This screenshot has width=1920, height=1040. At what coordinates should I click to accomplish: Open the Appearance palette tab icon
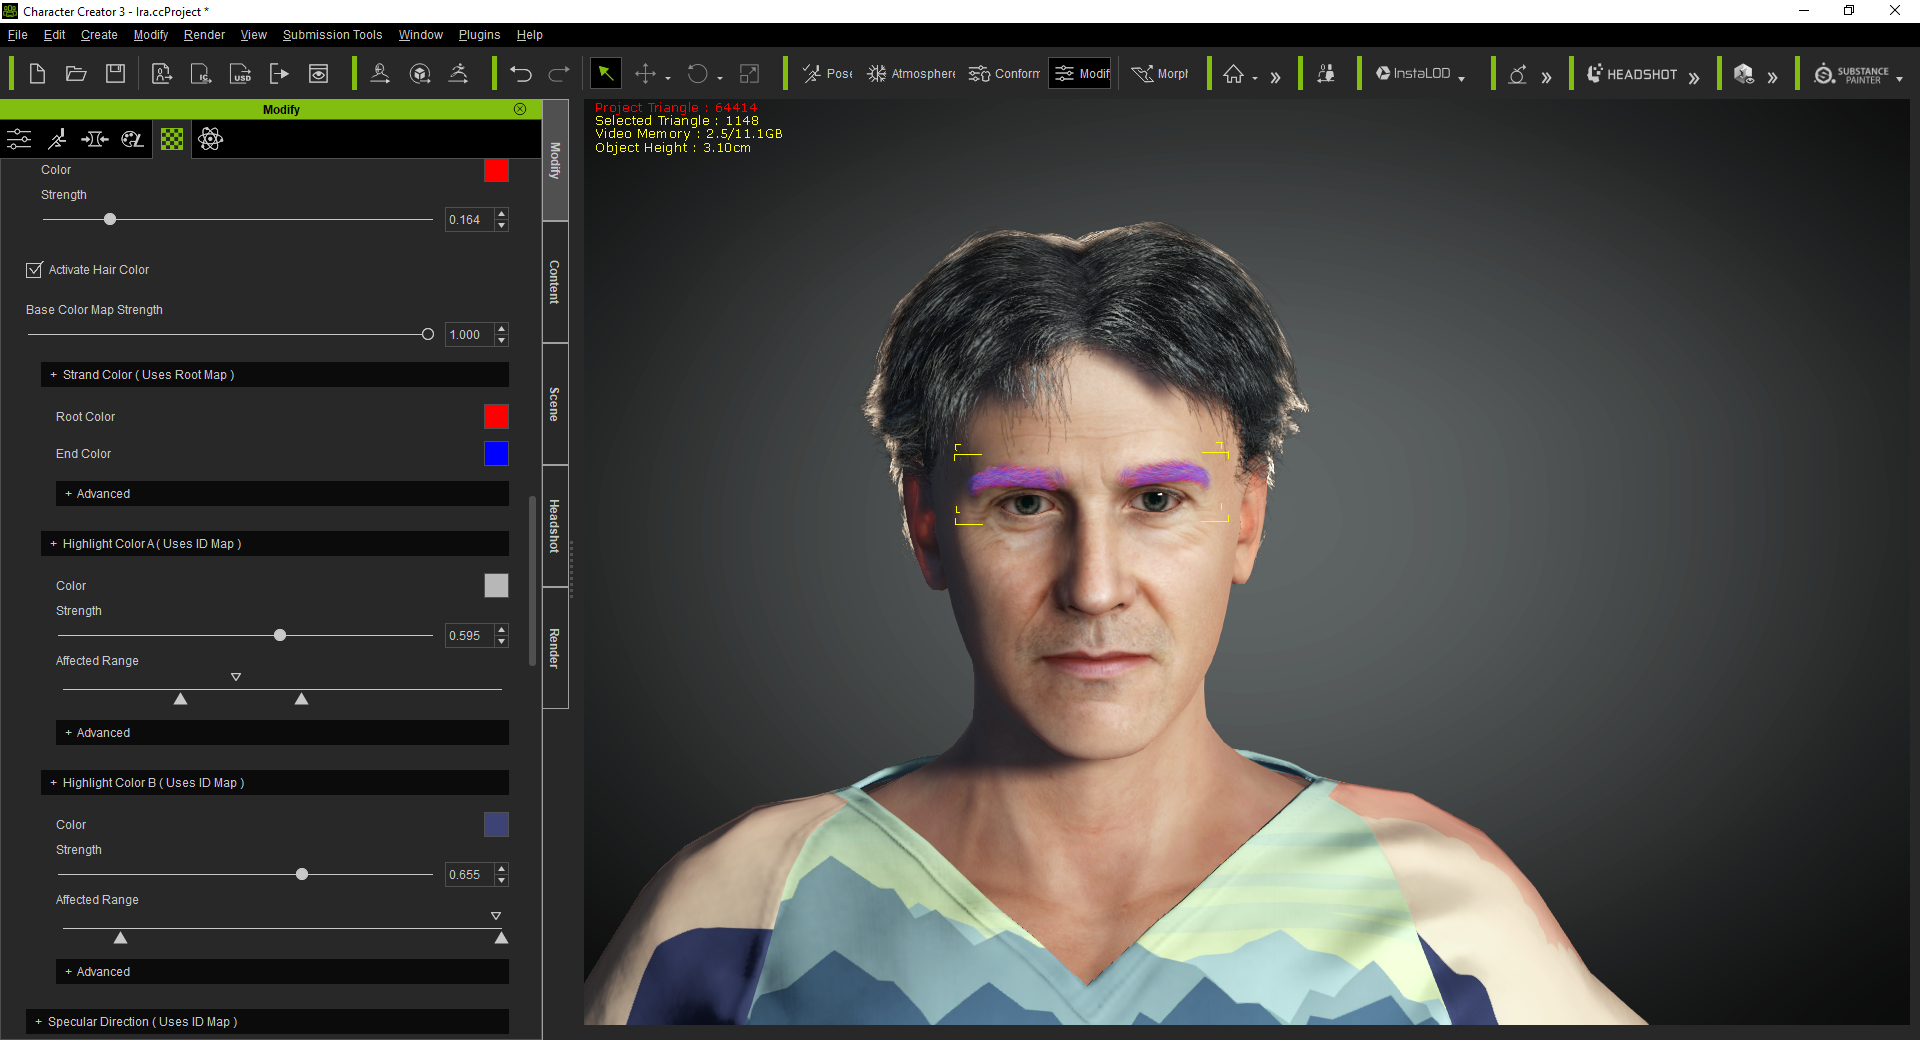coord(133,139)
